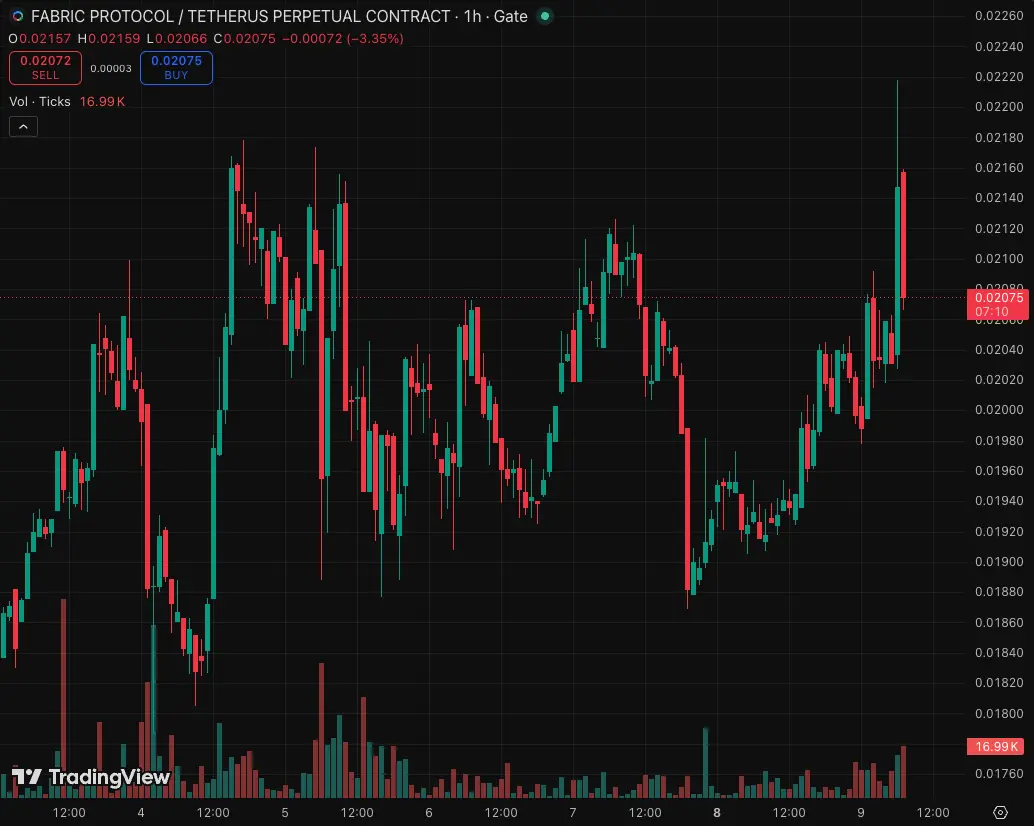Viewport: 1034px width, 826px height.
Task: Click price axis label 0.01760
Action: click(x=999, y=774)
